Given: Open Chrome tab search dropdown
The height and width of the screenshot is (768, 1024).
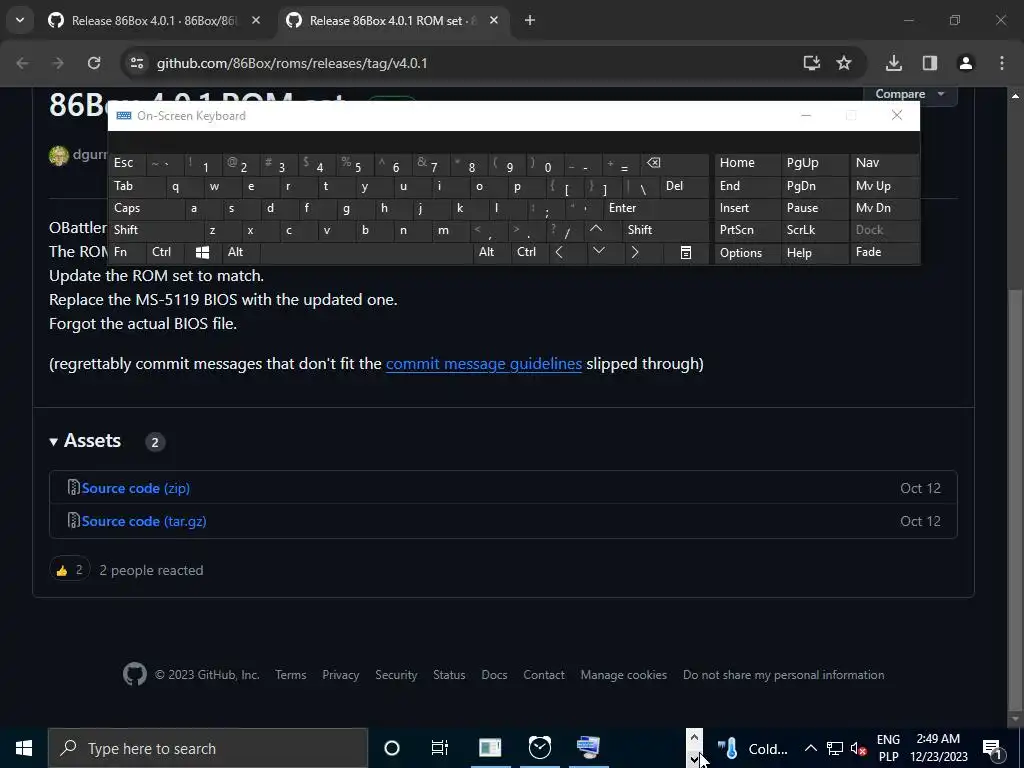Looking at the screenshot, I should 20,20.
